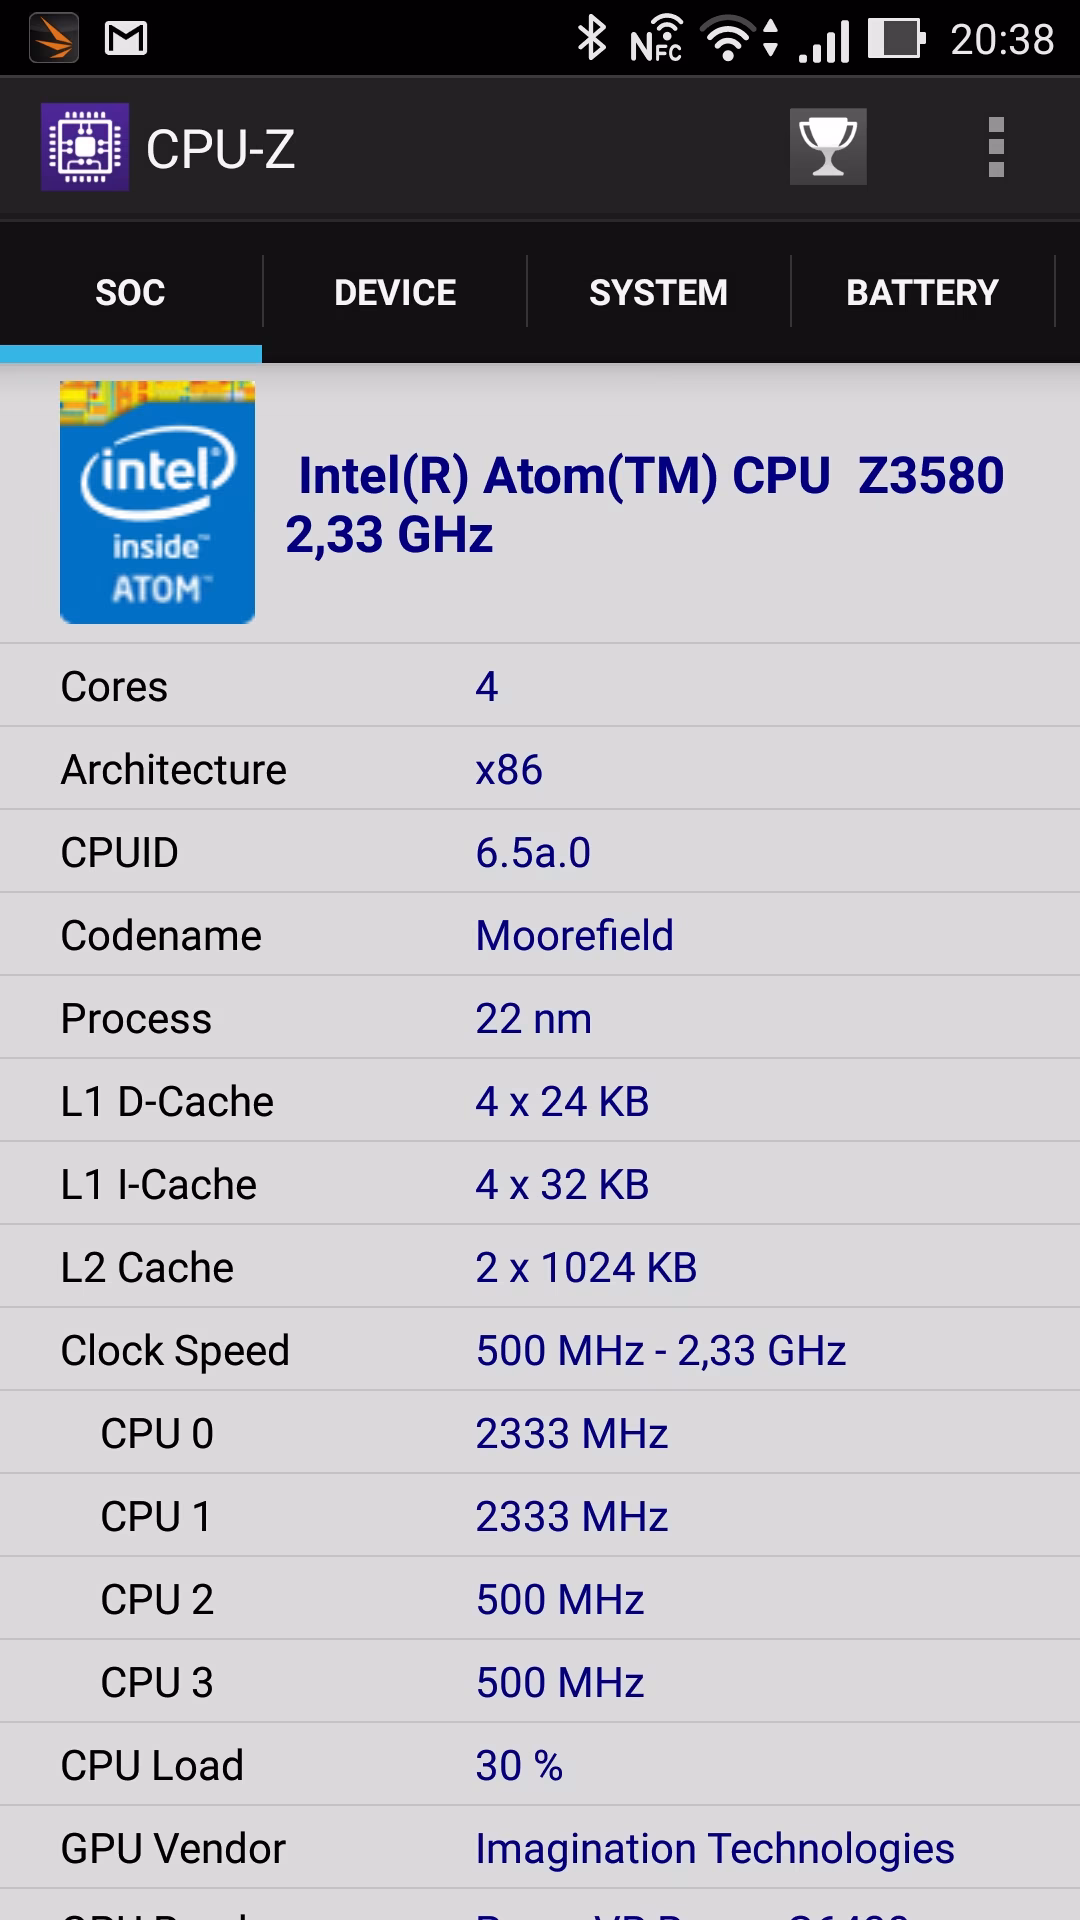Tap the battery status icon
The height and width of the screenshot is (1920, 1080).
(895, 39)
